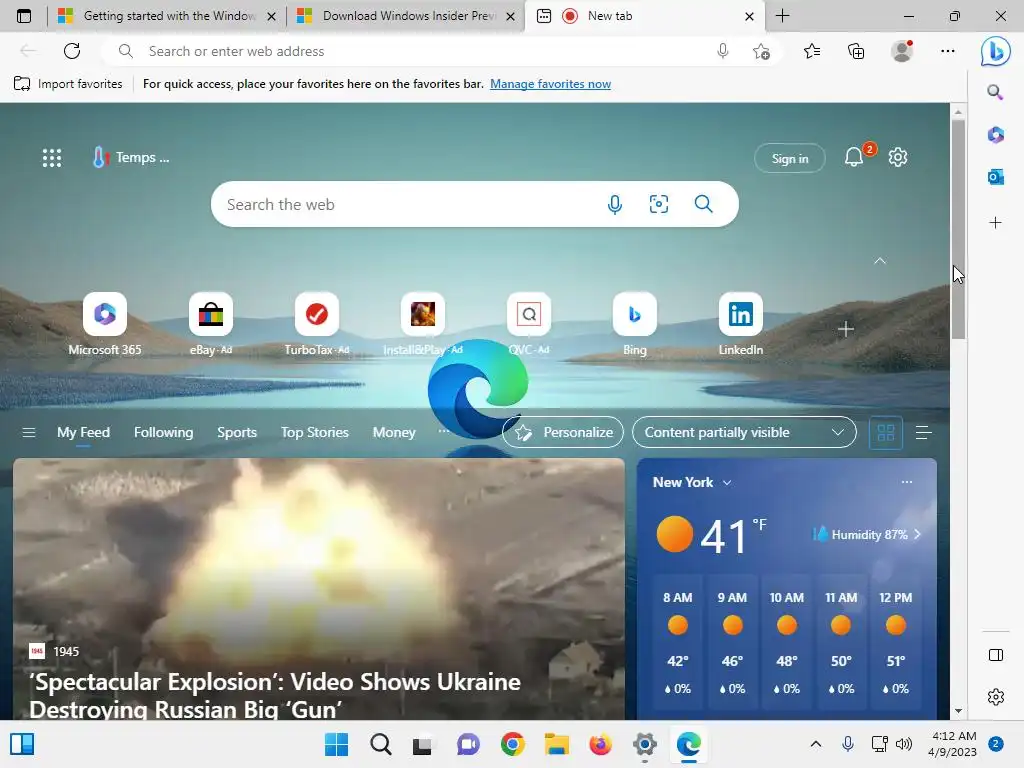Open the app launcher grid
Screen dimensions: 1024x768
(52, 157)
